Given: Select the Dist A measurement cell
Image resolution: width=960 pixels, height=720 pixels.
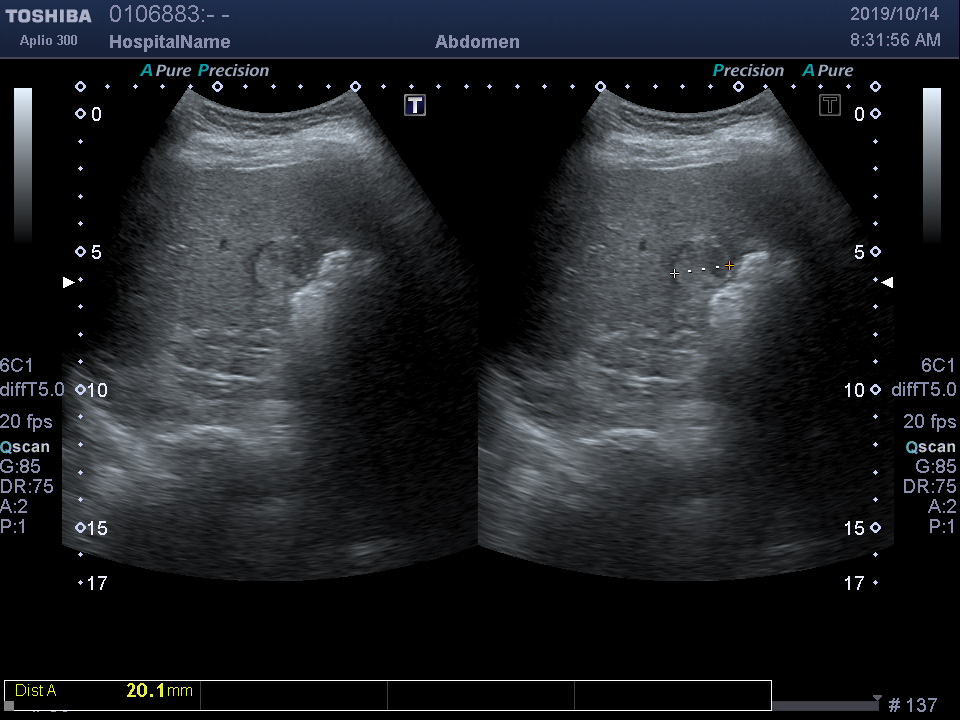Looking at the screenshot, I should click(102, 690).
